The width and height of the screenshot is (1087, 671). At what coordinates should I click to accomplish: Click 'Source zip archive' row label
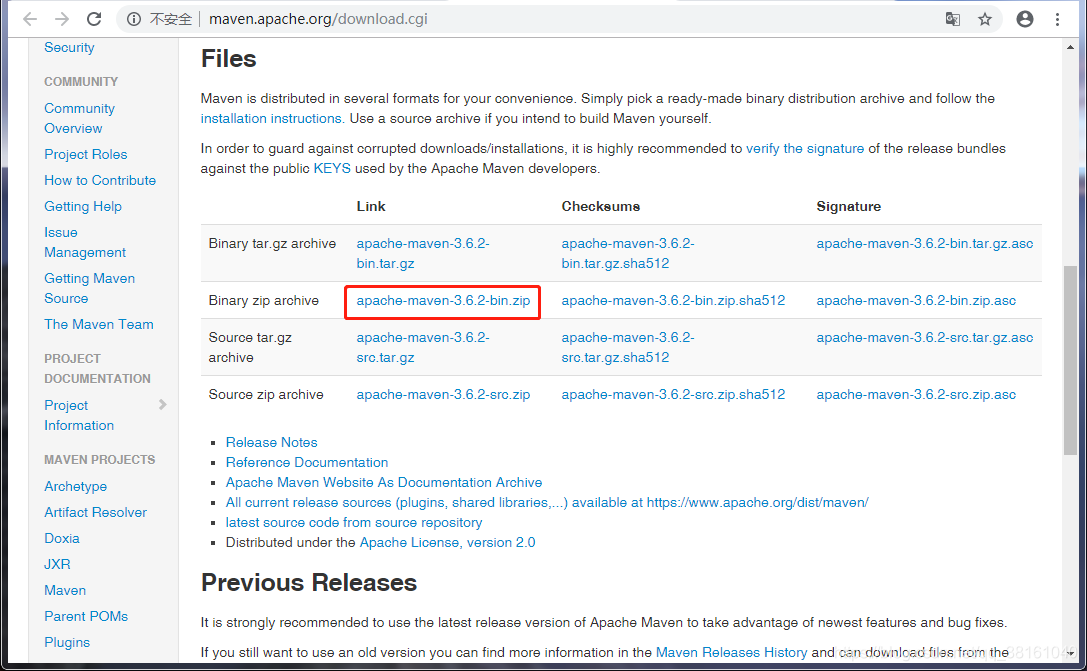tap(266, 394)
